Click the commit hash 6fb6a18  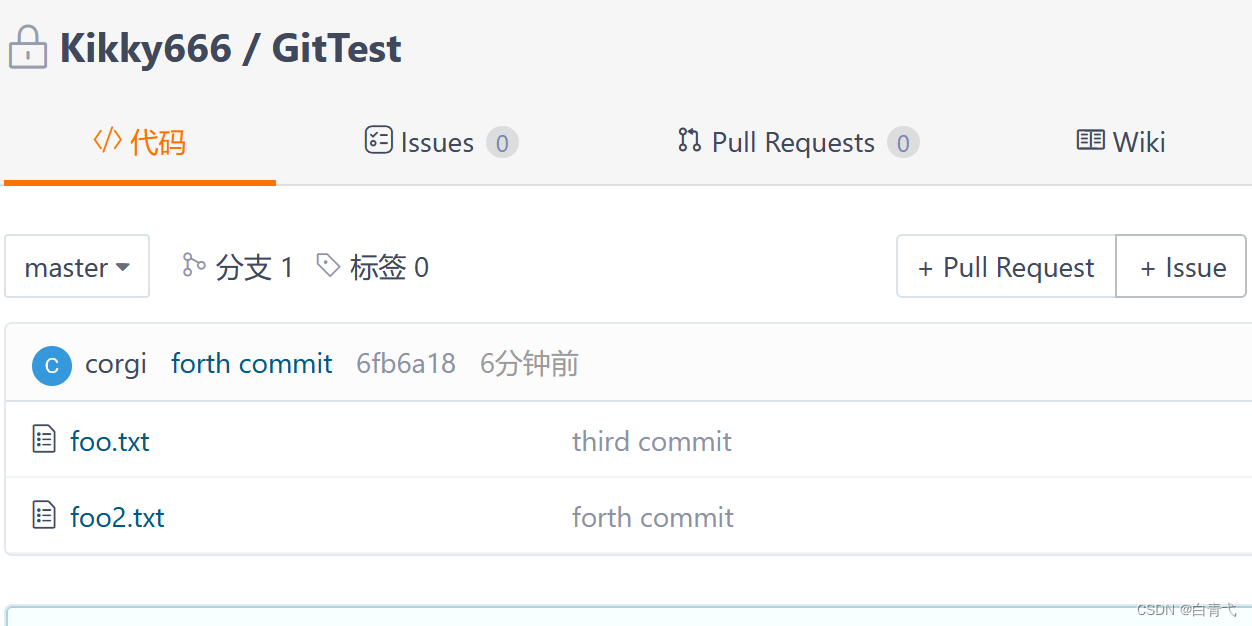tap(406, 363)
